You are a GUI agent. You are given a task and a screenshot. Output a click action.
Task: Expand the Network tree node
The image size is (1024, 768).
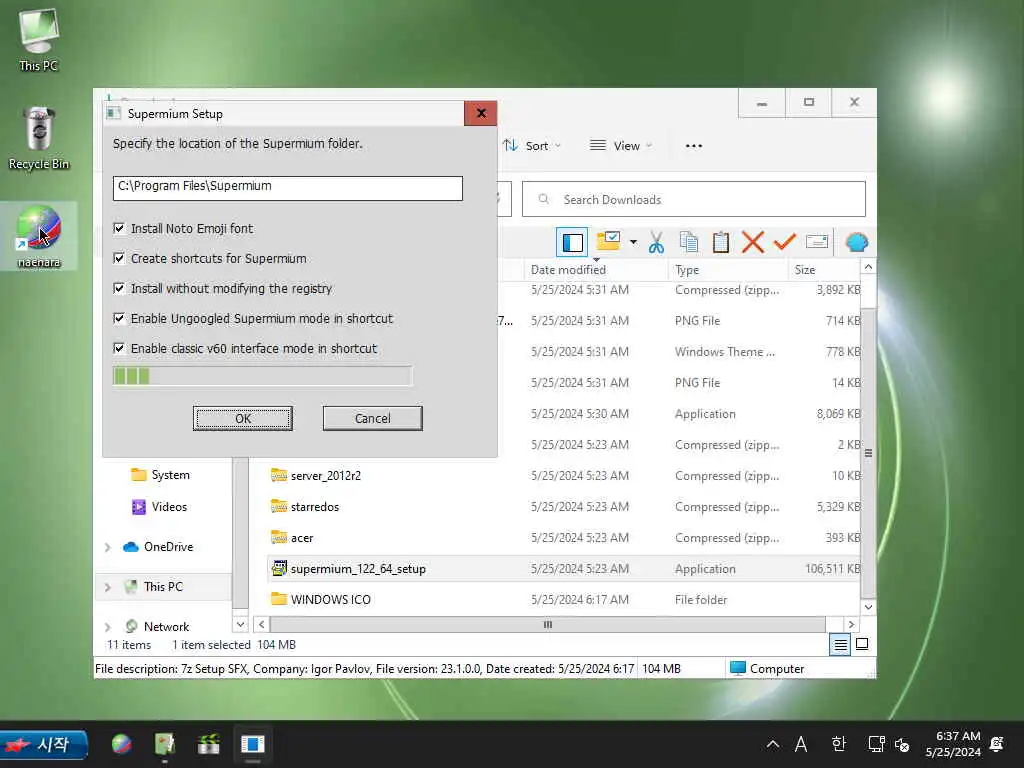108,627
